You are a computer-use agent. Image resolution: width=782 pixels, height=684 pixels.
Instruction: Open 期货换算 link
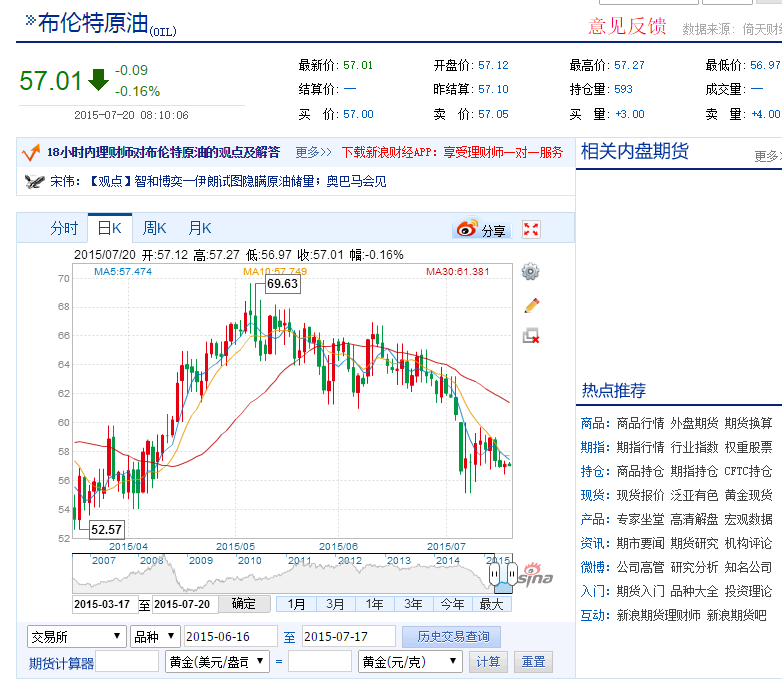748,423
